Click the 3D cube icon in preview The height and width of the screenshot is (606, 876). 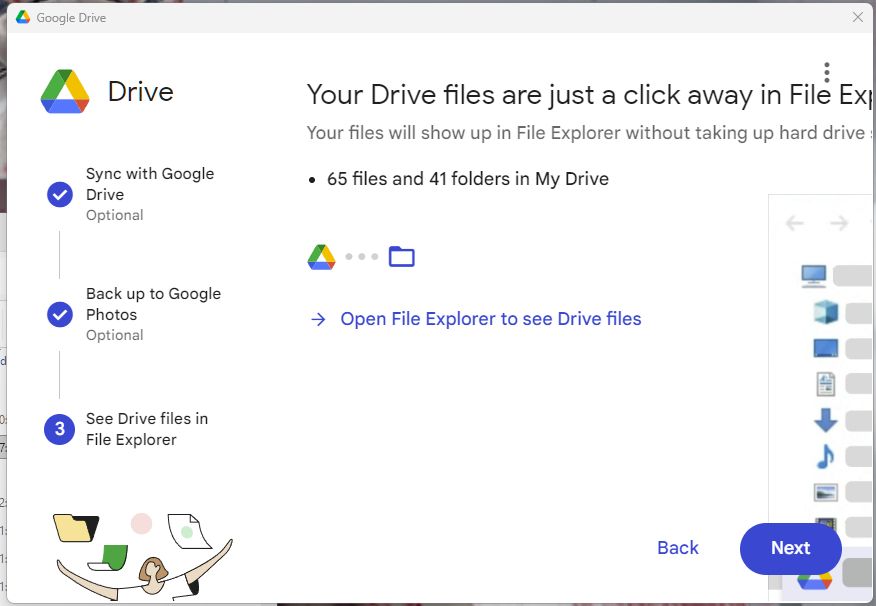[826, 312]
